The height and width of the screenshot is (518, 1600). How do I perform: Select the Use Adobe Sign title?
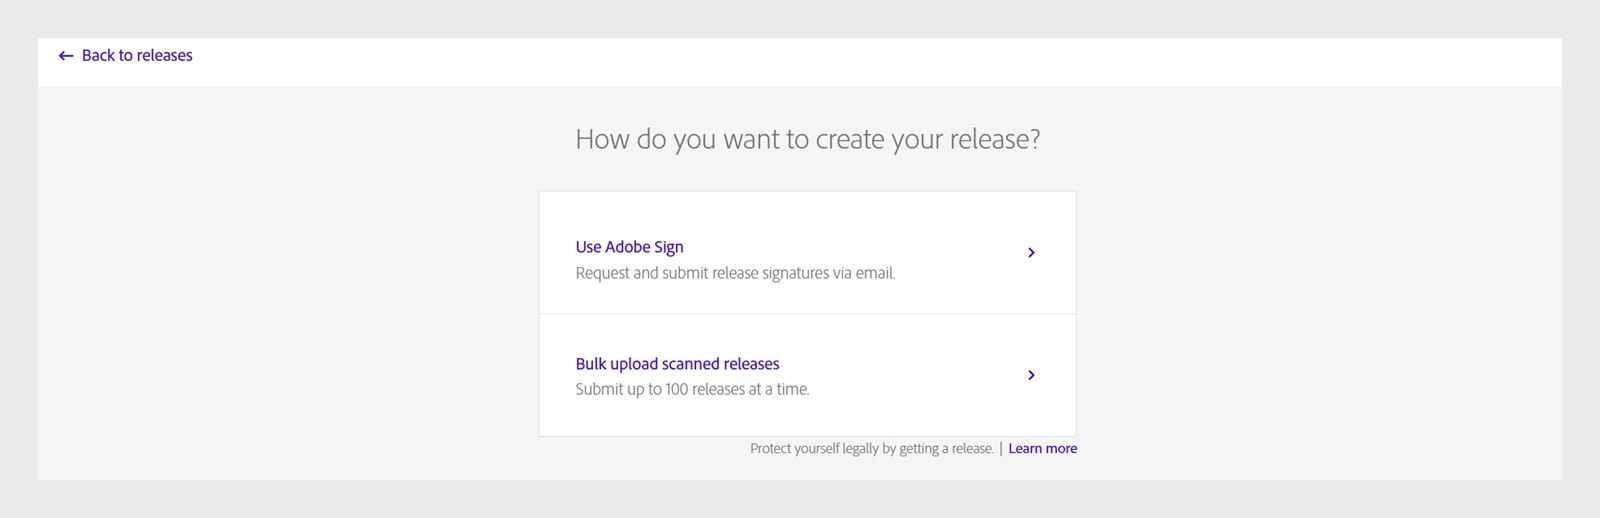point(629,247)
